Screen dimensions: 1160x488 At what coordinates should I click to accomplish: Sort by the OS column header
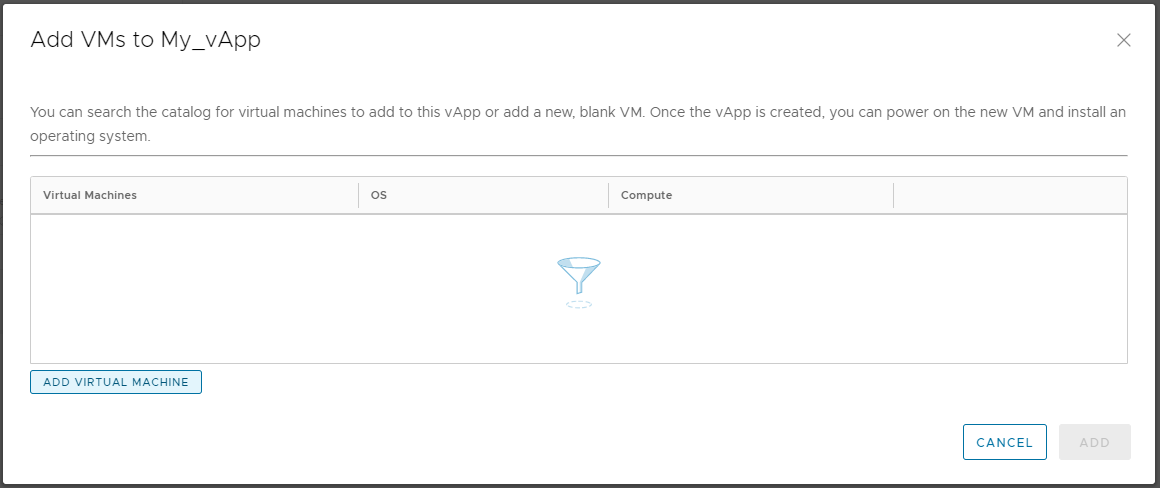coord(379,195)
